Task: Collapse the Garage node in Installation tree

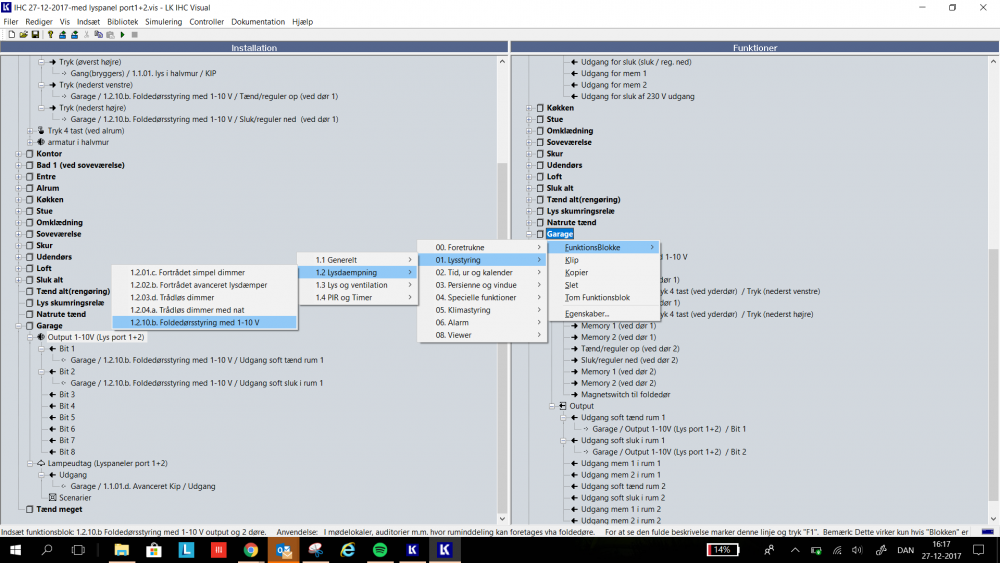Action: (18, 326)
